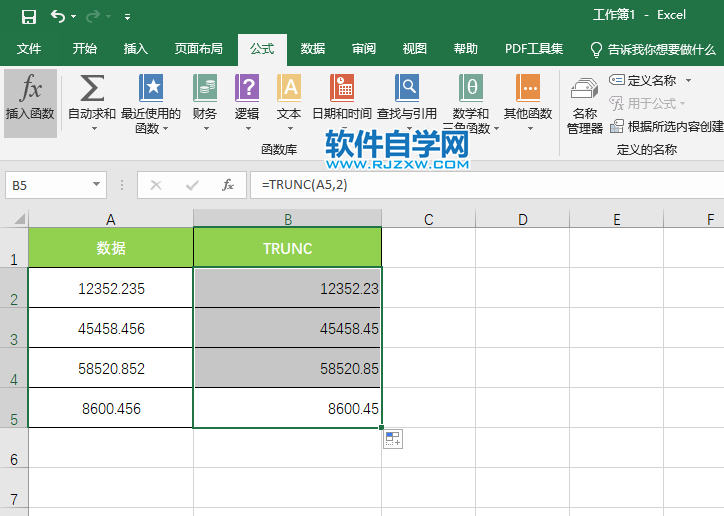
Task: Open the 查找与引用 functions icon
Action: point(407,88)
